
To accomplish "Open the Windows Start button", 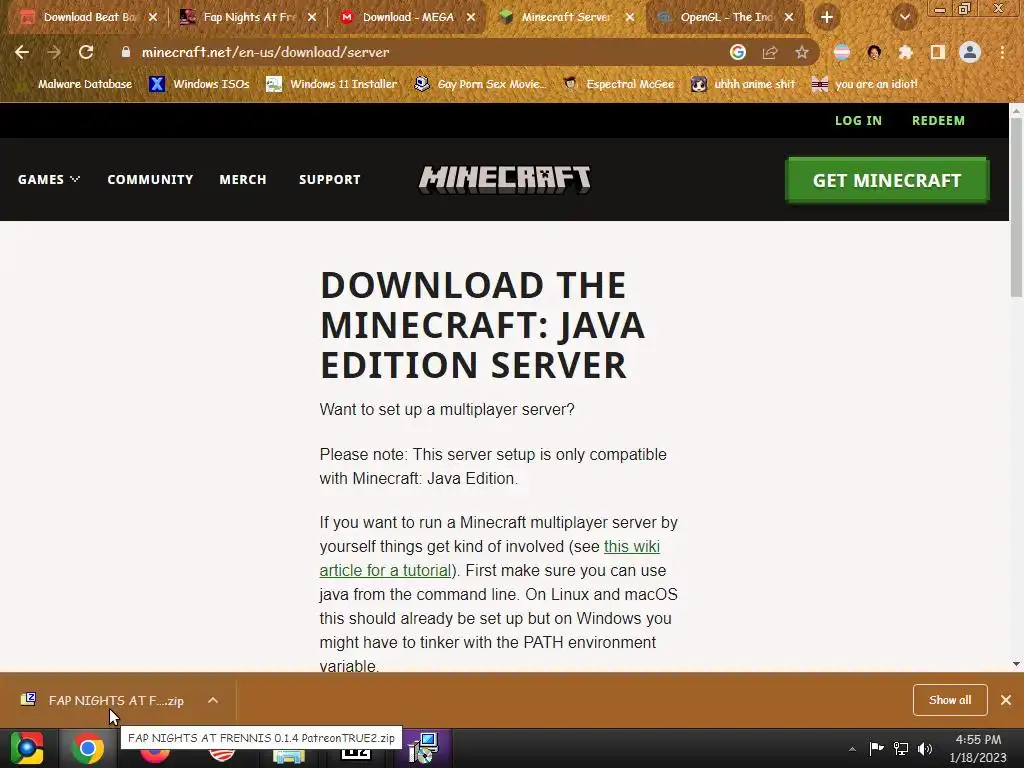I will coord(27,748).
